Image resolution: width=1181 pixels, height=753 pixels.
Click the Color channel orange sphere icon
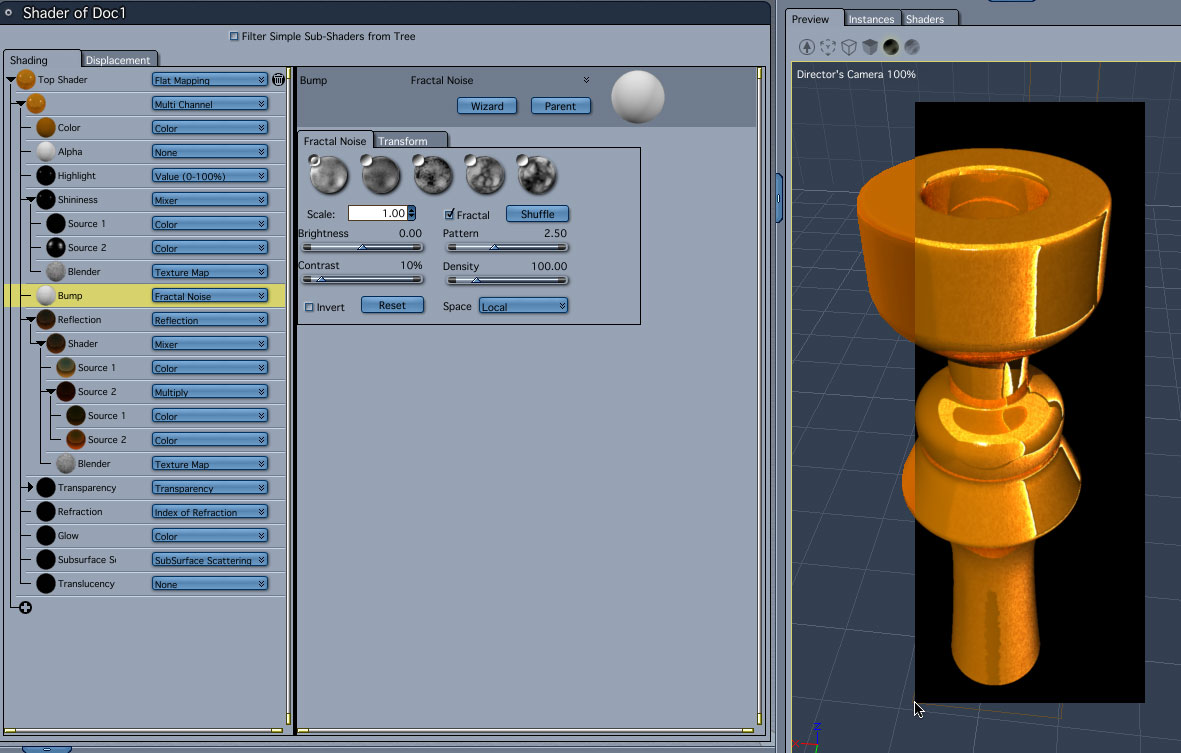(x=45, y=128)
